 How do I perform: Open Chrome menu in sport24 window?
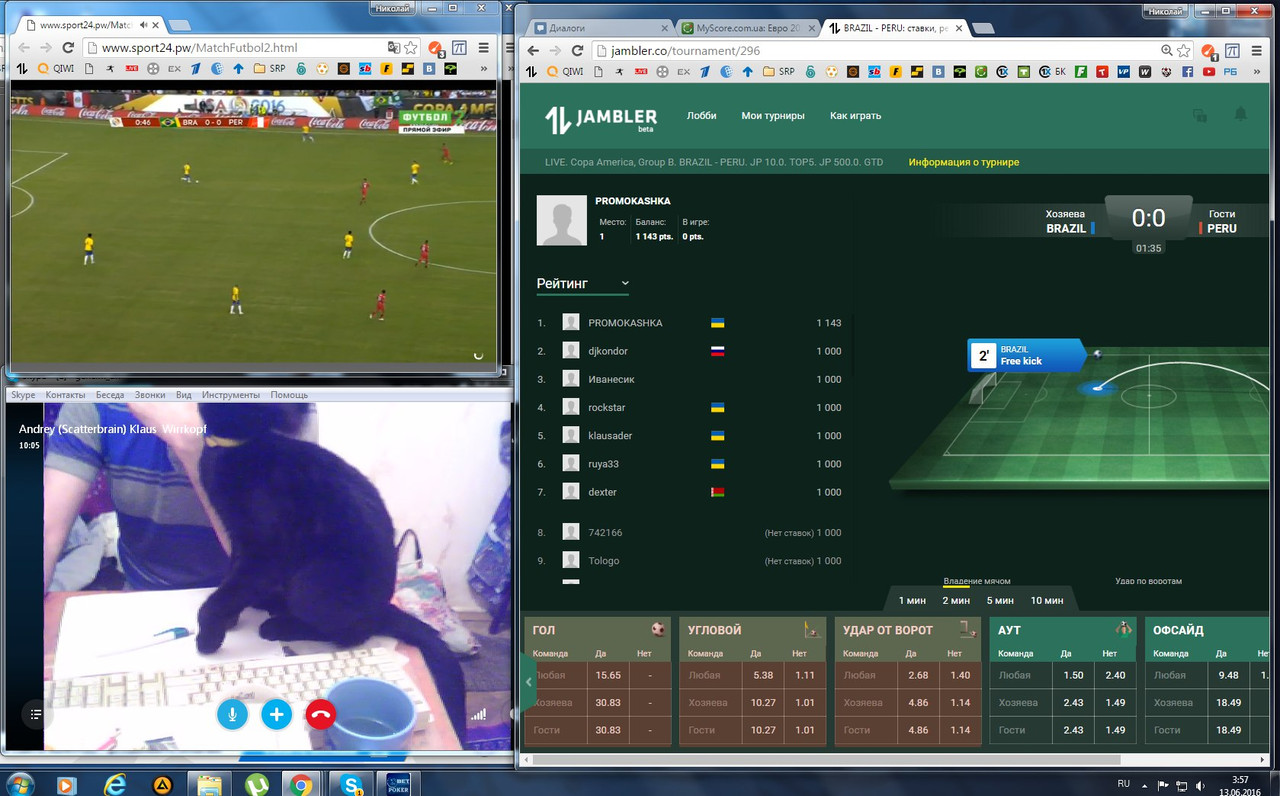pos(484,47)
